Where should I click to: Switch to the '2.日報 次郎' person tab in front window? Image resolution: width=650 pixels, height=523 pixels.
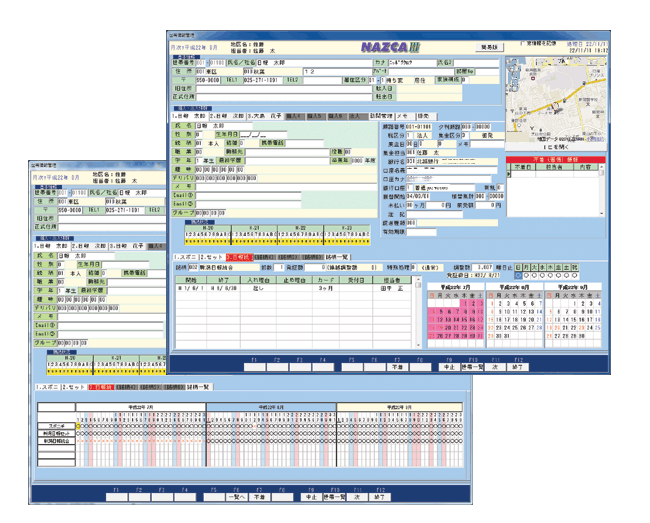click(227, 116)
